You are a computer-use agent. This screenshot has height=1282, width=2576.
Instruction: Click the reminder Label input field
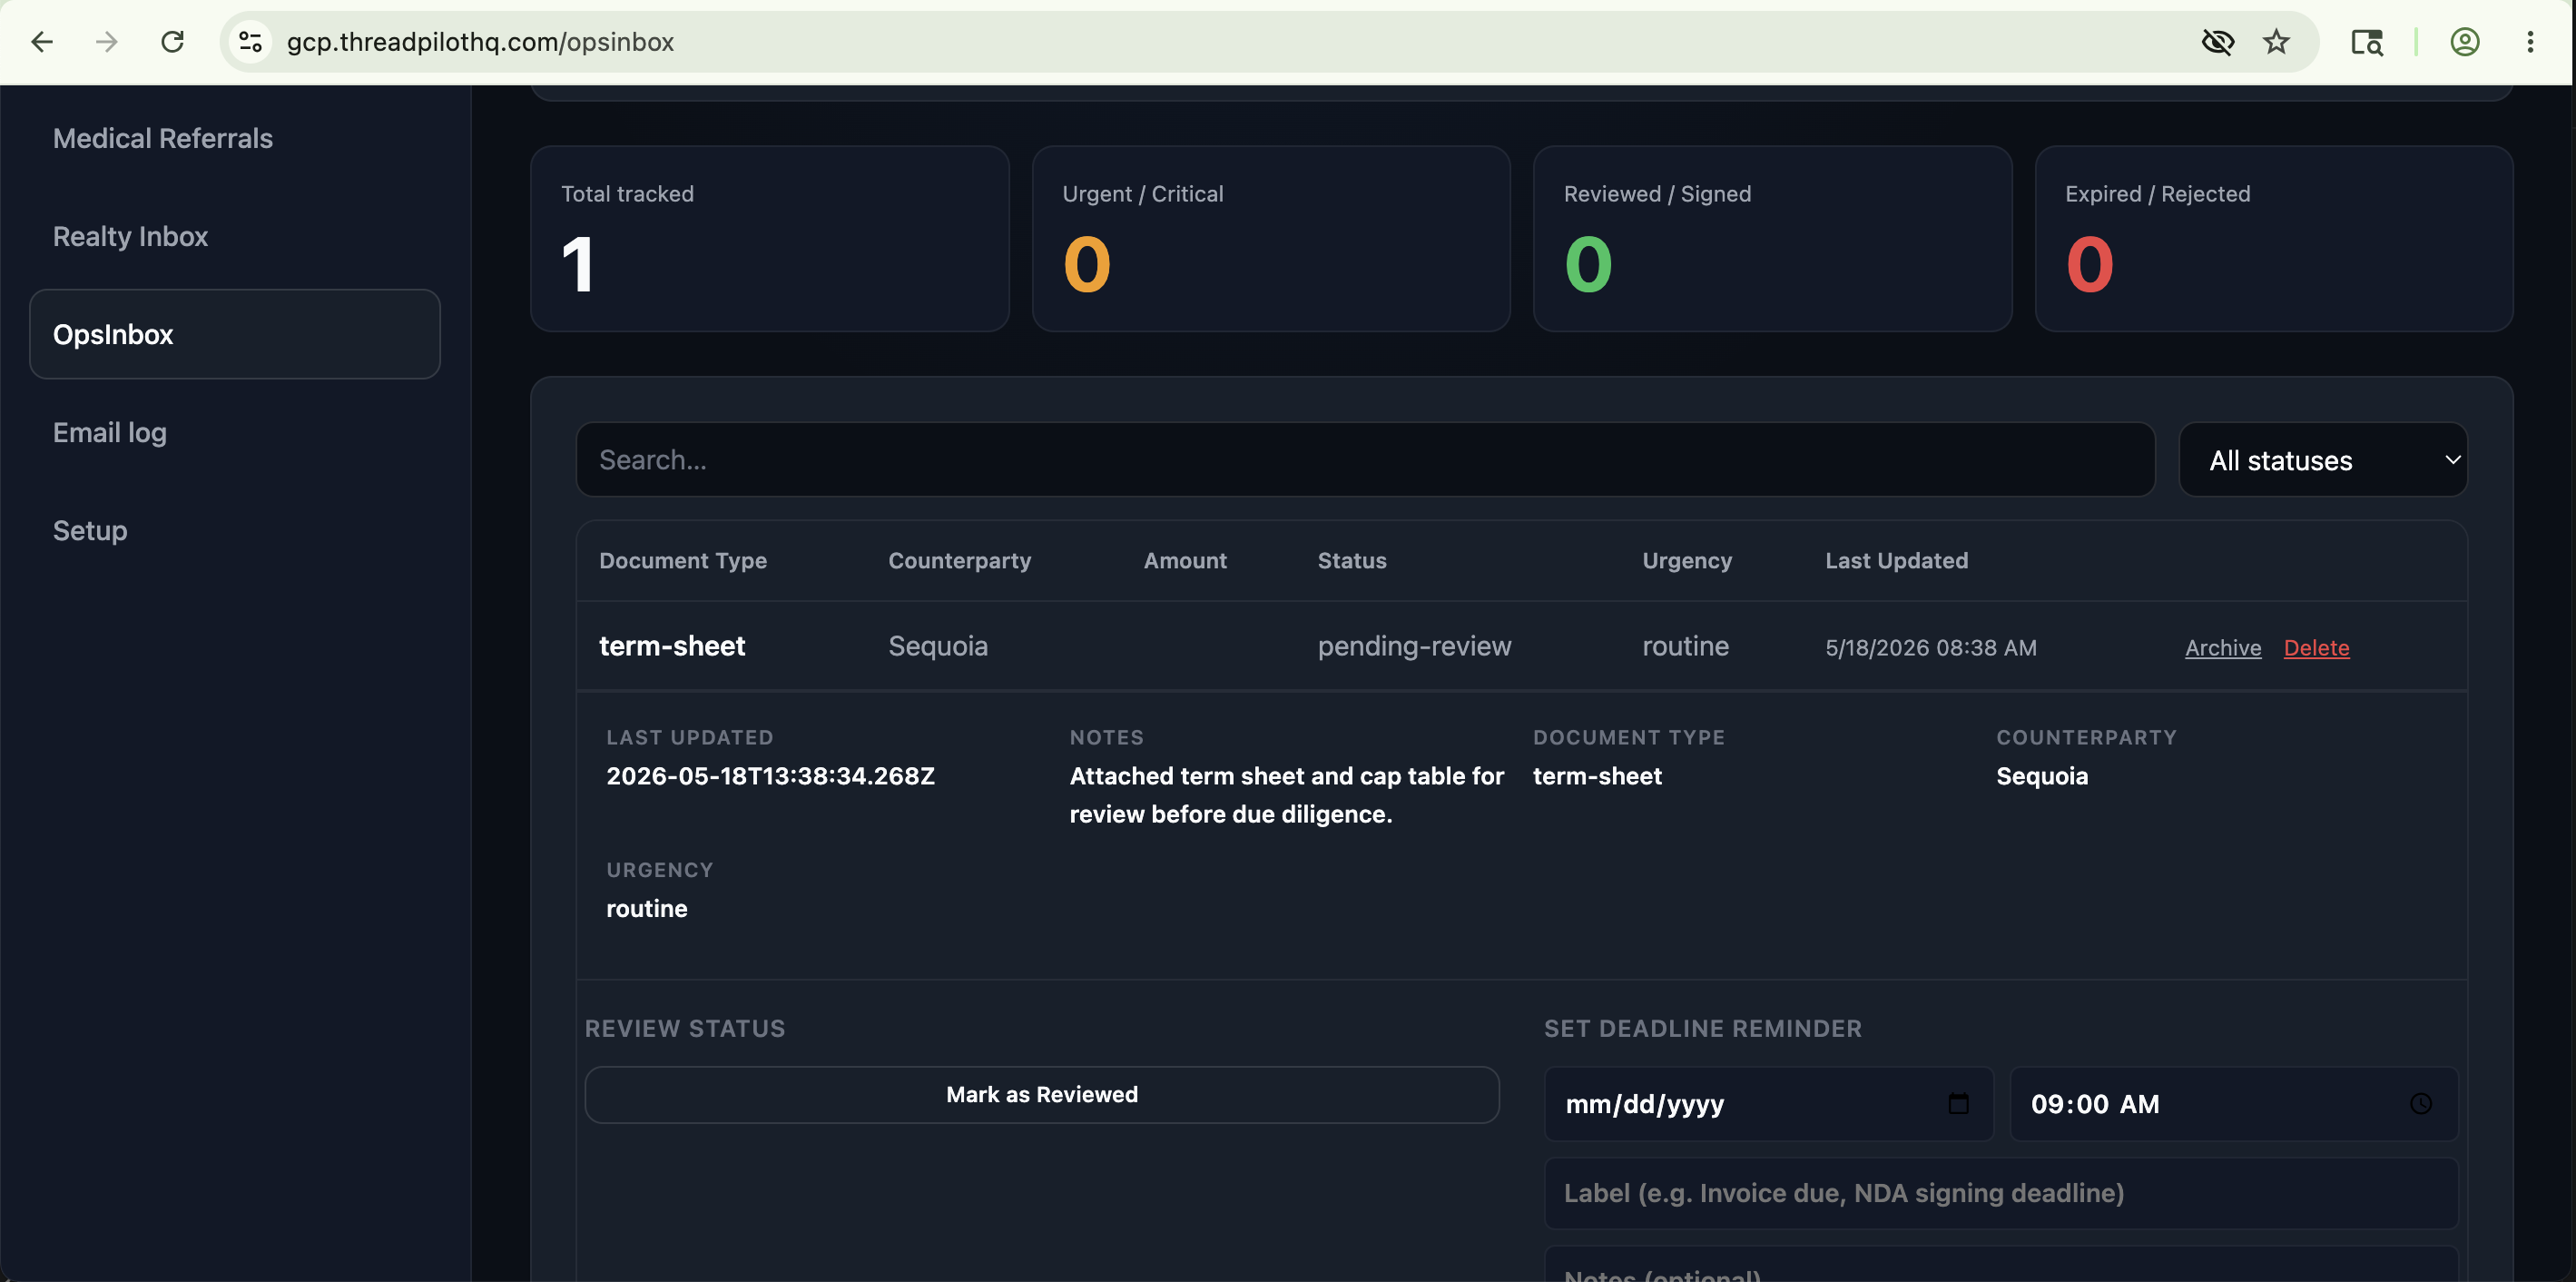pyautogui.click(x=2001, y=1193)
